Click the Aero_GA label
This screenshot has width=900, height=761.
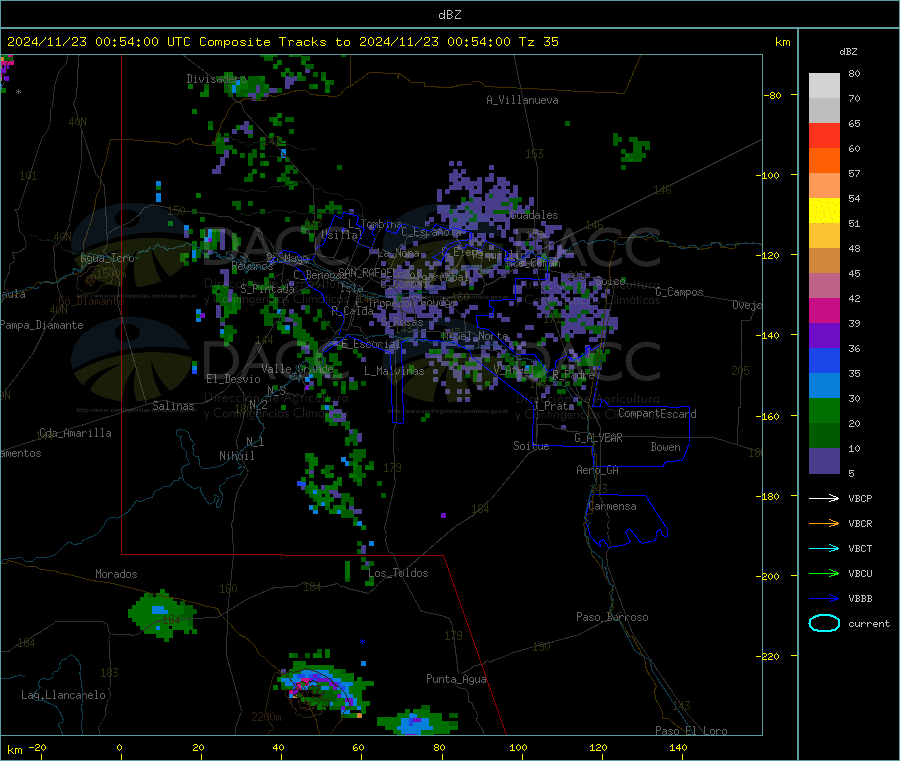click(597, 471)
